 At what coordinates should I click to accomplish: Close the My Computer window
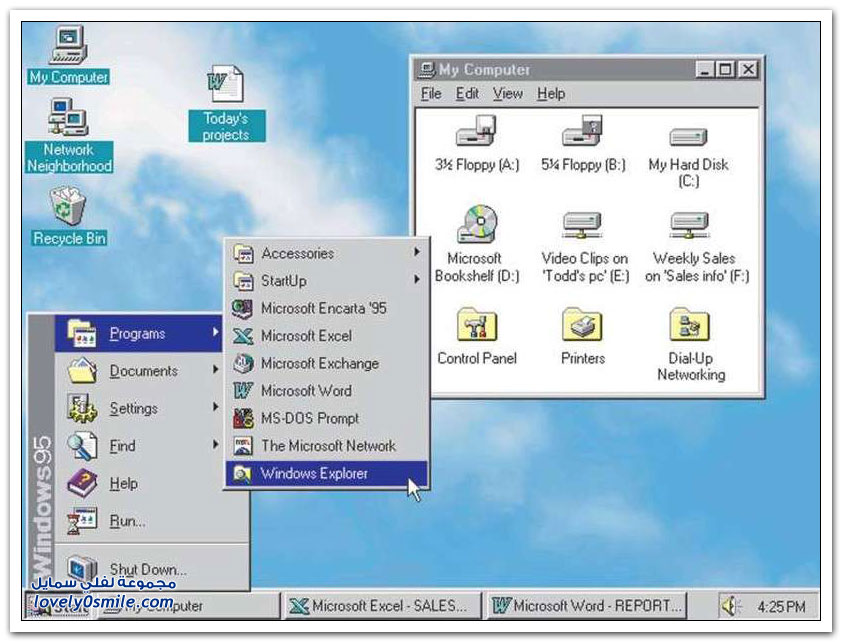pyautogui.click(x=748, y=70)
